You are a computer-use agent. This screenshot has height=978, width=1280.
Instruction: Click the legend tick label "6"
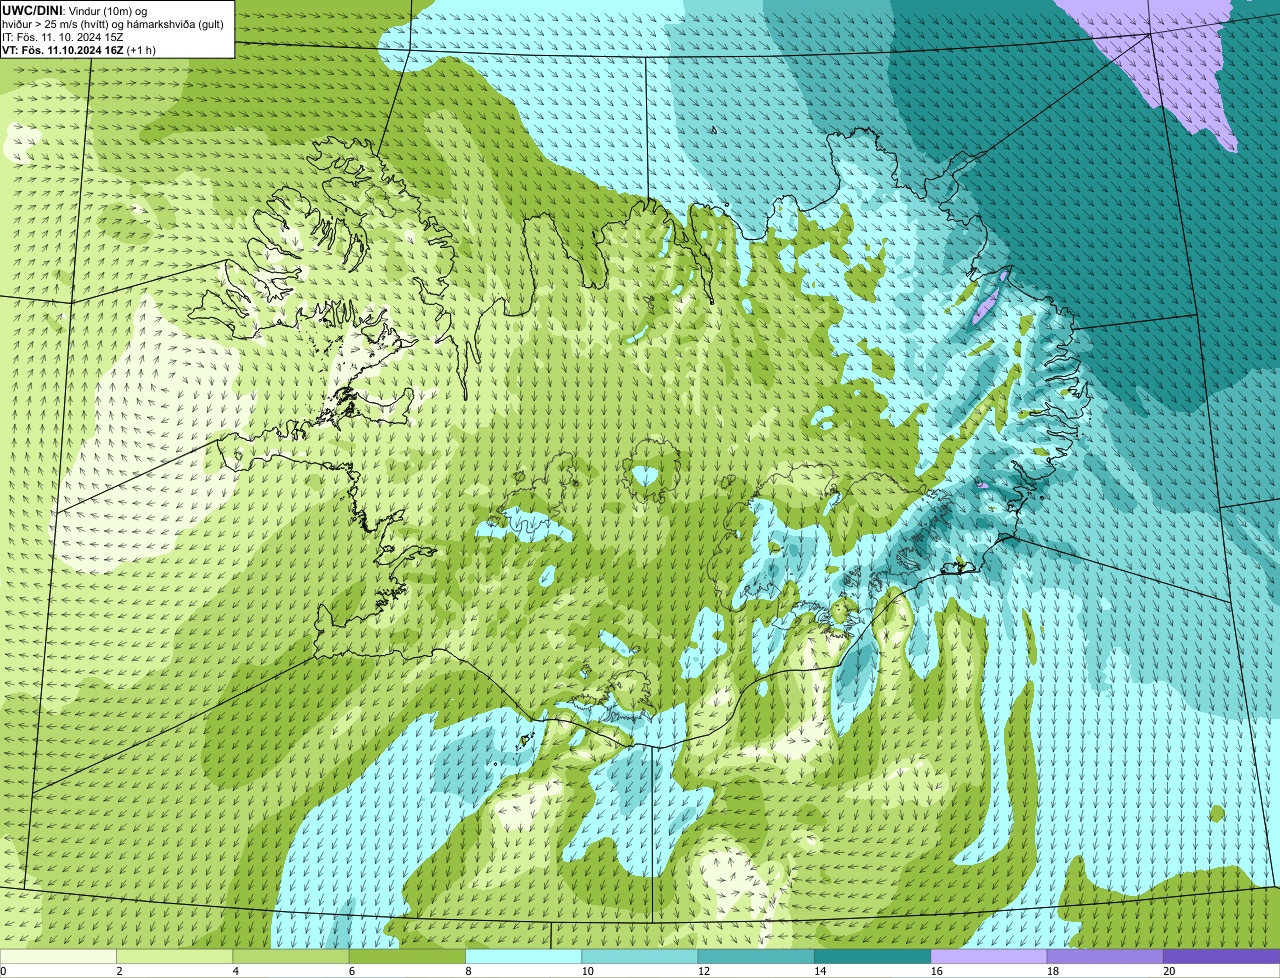(352, 971)
